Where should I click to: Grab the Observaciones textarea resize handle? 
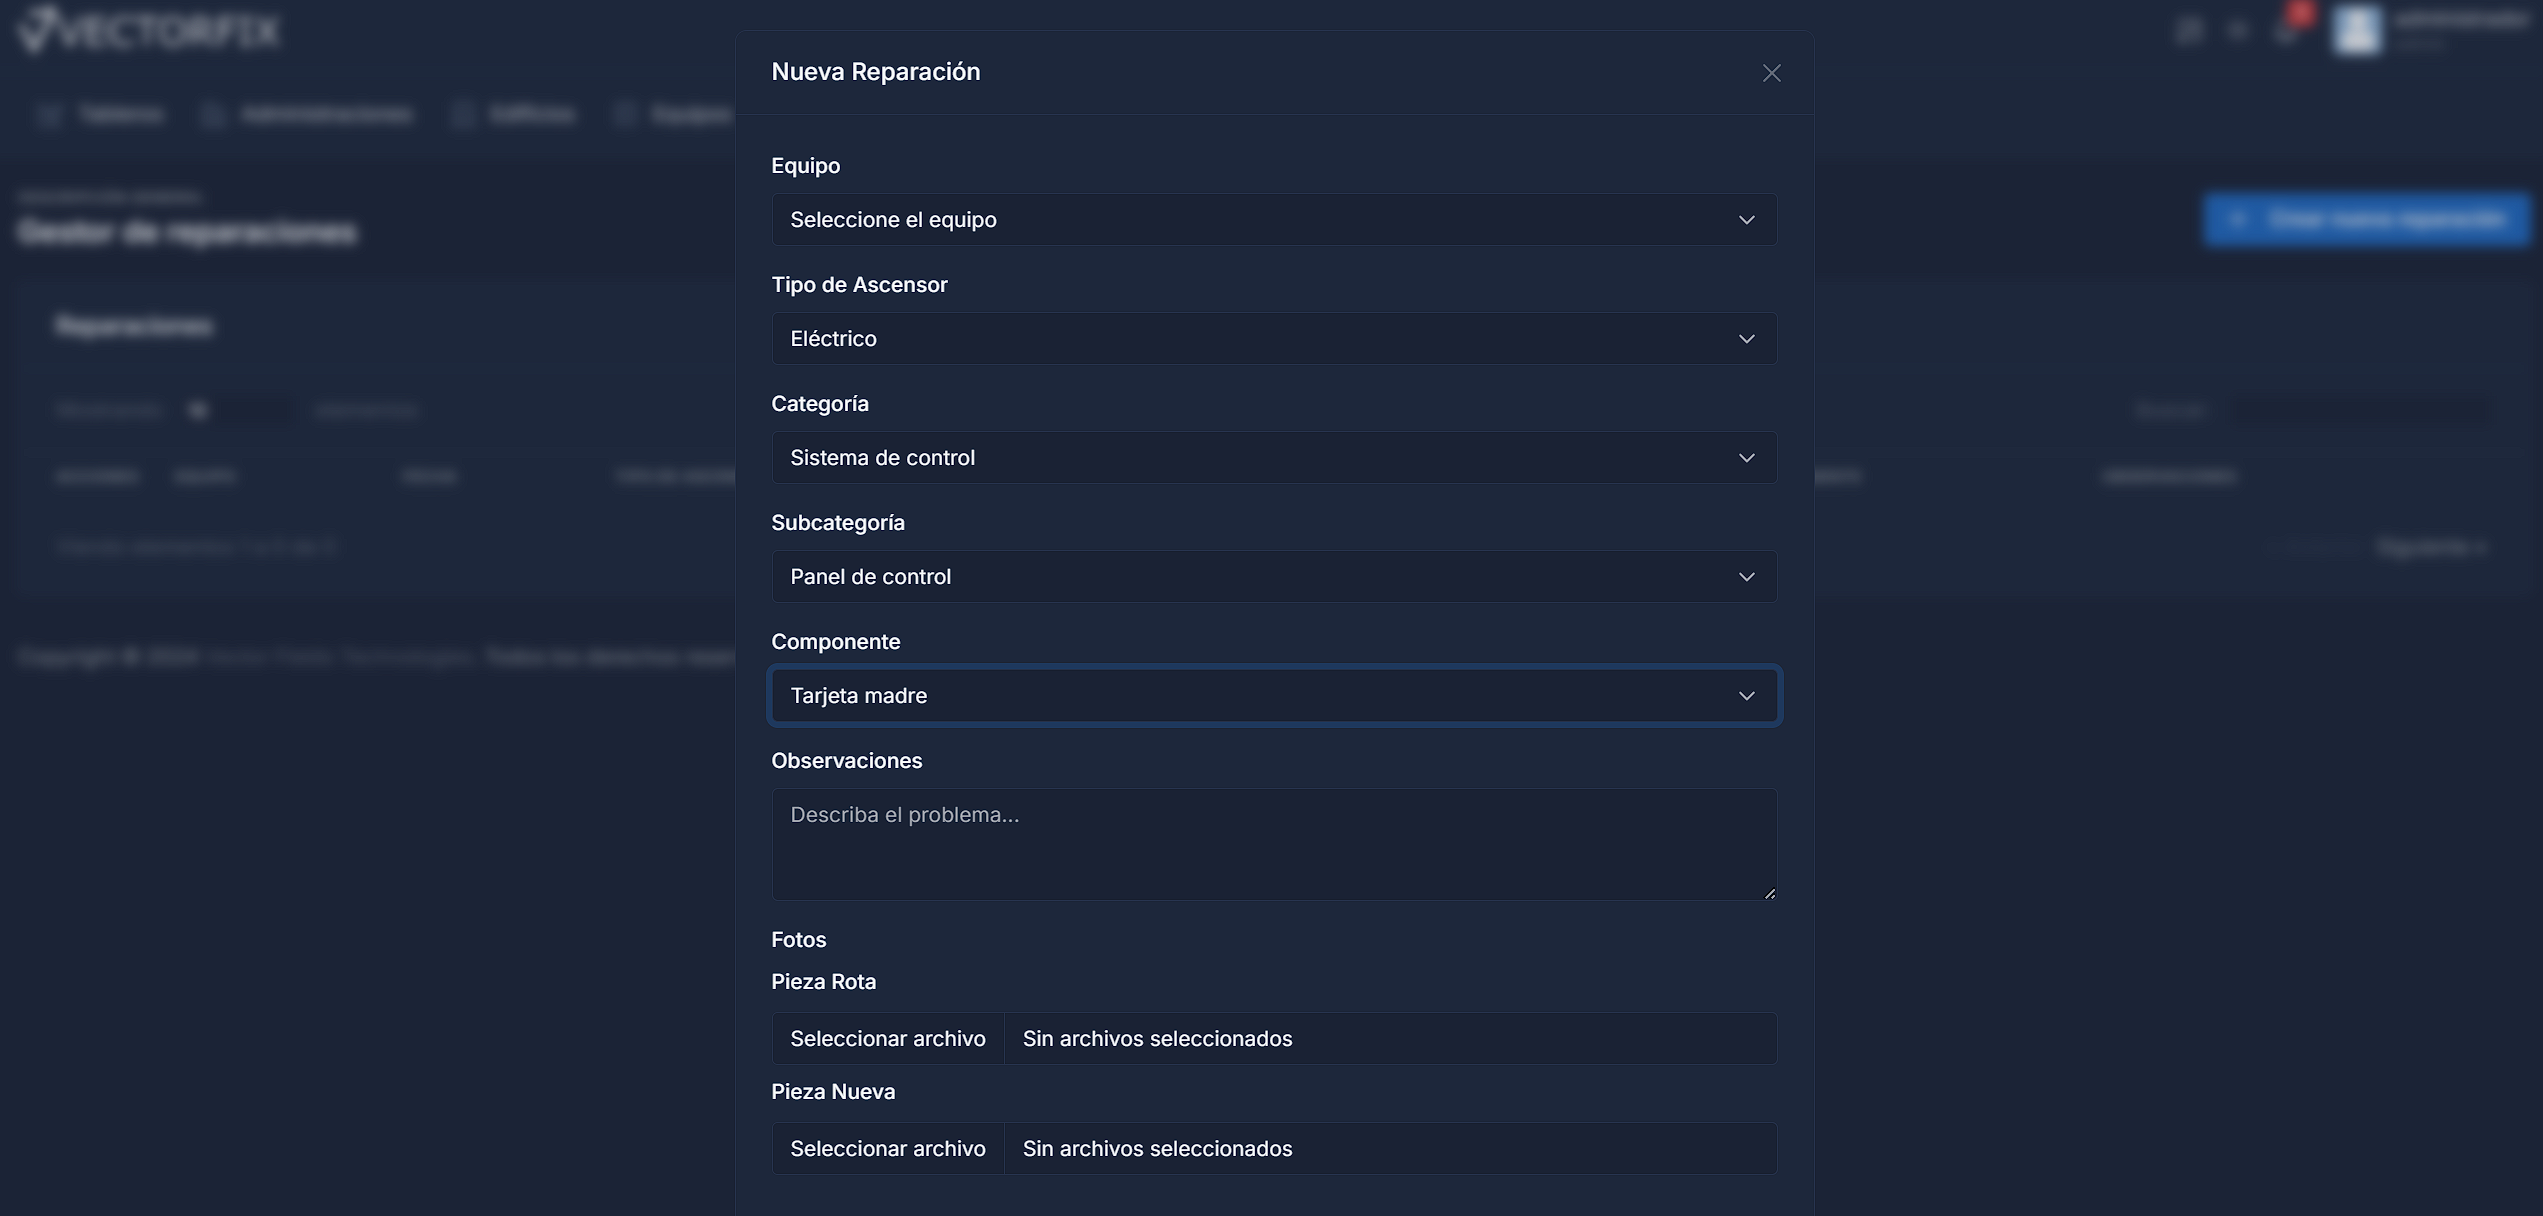(1769, 893)
